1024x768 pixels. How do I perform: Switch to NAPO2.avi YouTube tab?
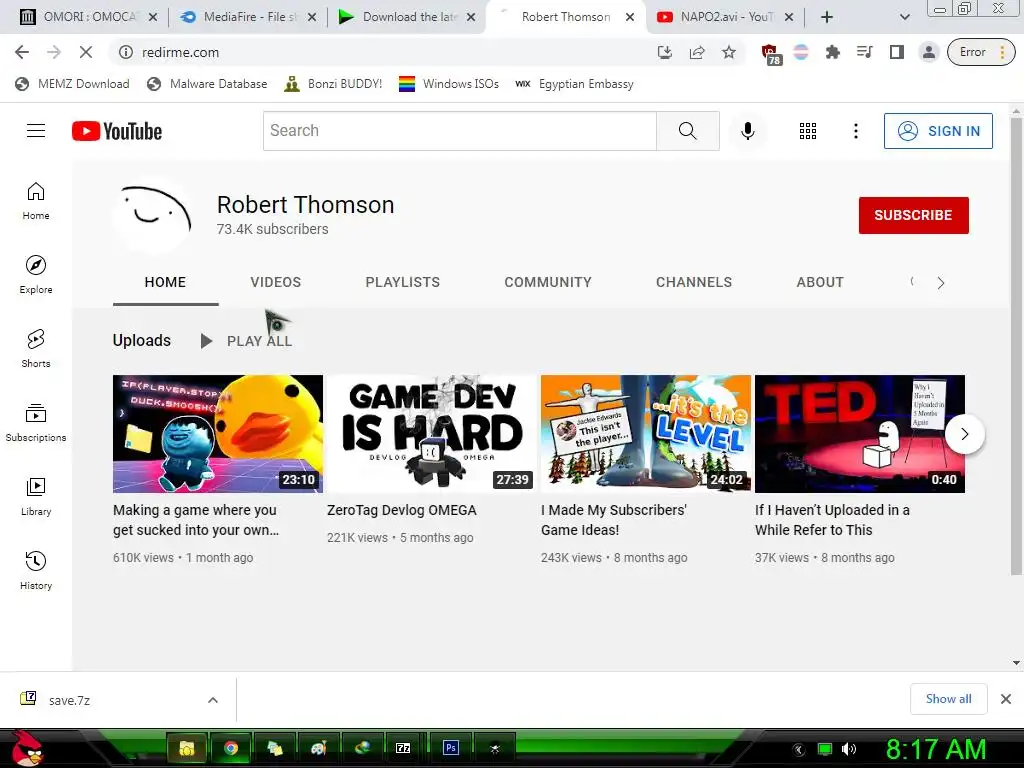point(726,17)
